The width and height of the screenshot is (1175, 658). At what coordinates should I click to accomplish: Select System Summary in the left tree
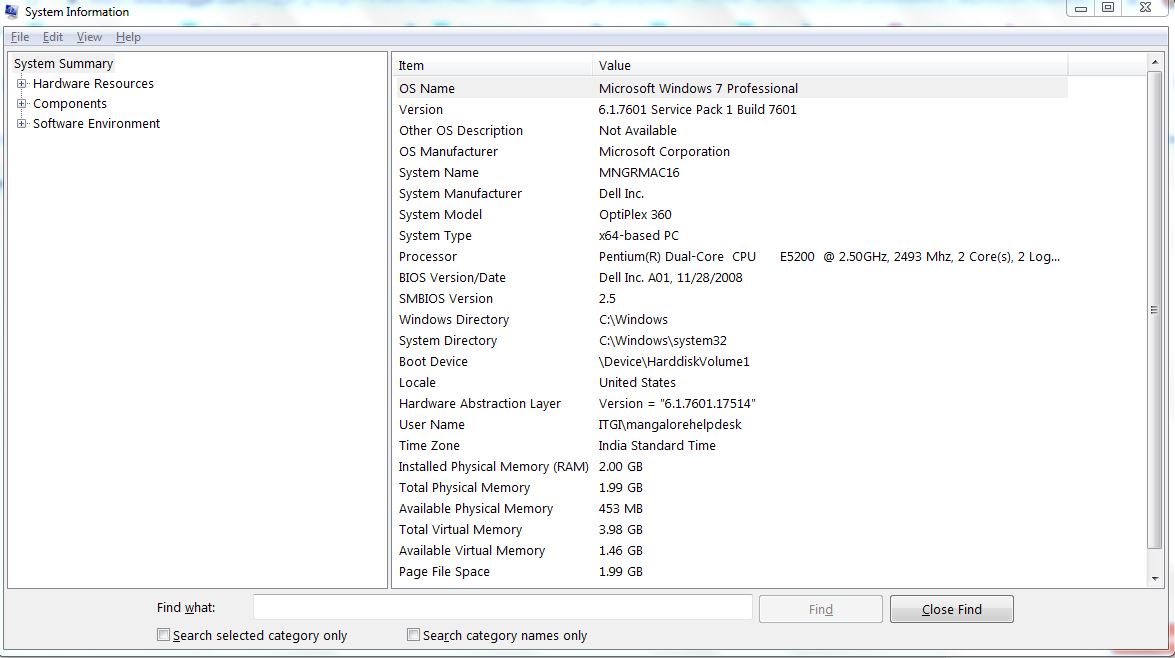click(x=63, y=63)
